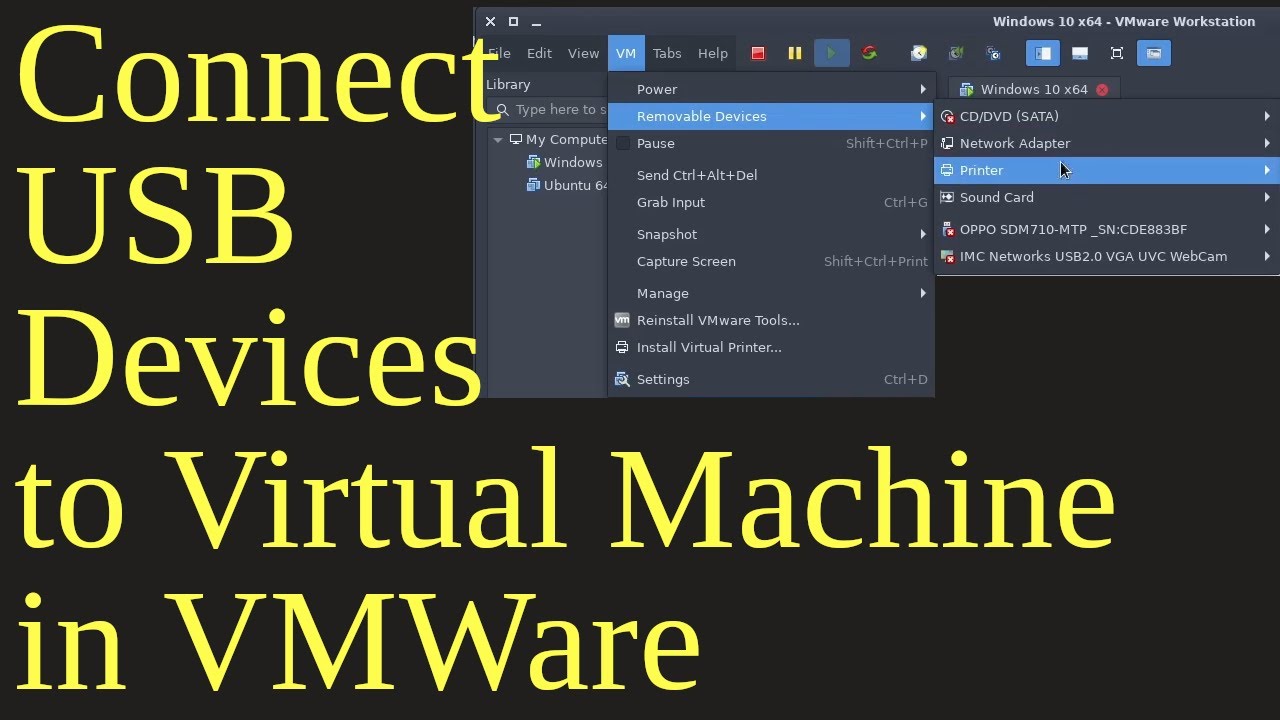Toggle the Pause checkbox in VM menu
Screen dimensions: 1280x720
622,143
